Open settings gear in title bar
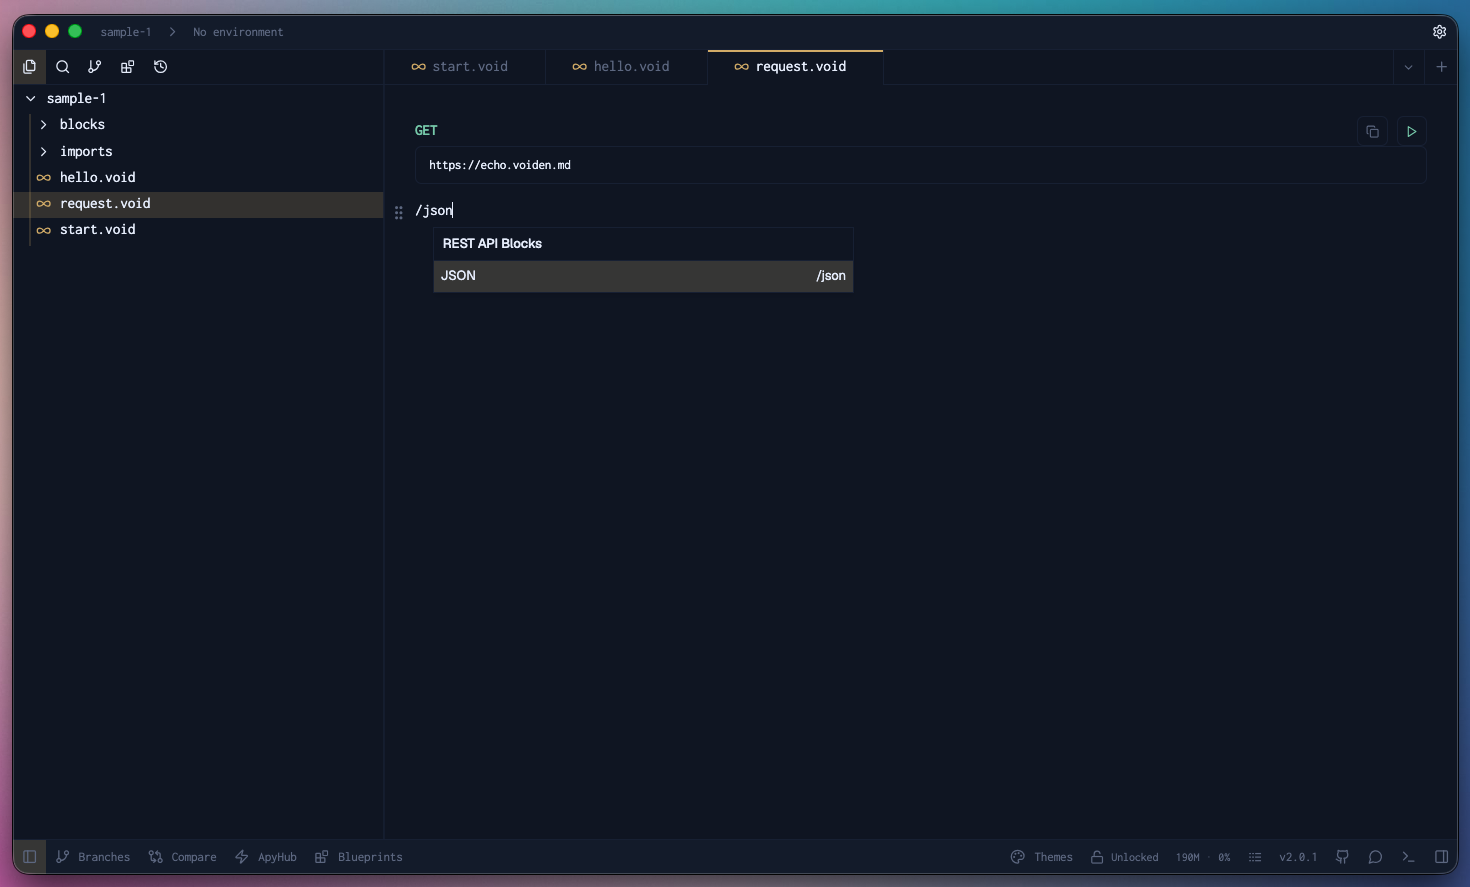Image resolution: width=1470 pixels, height=887 pixels. pos(1439,32)
